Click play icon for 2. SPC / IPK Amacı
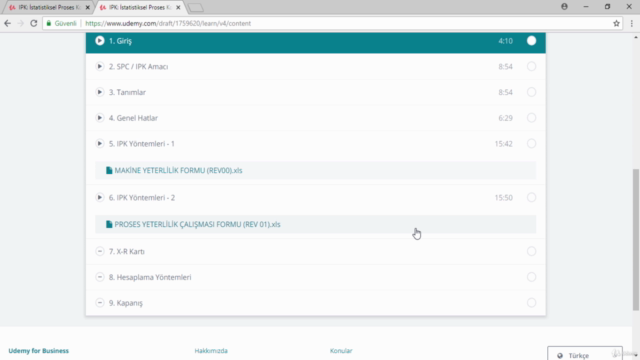This screenshot has width=640, height=360. [100, 67]
